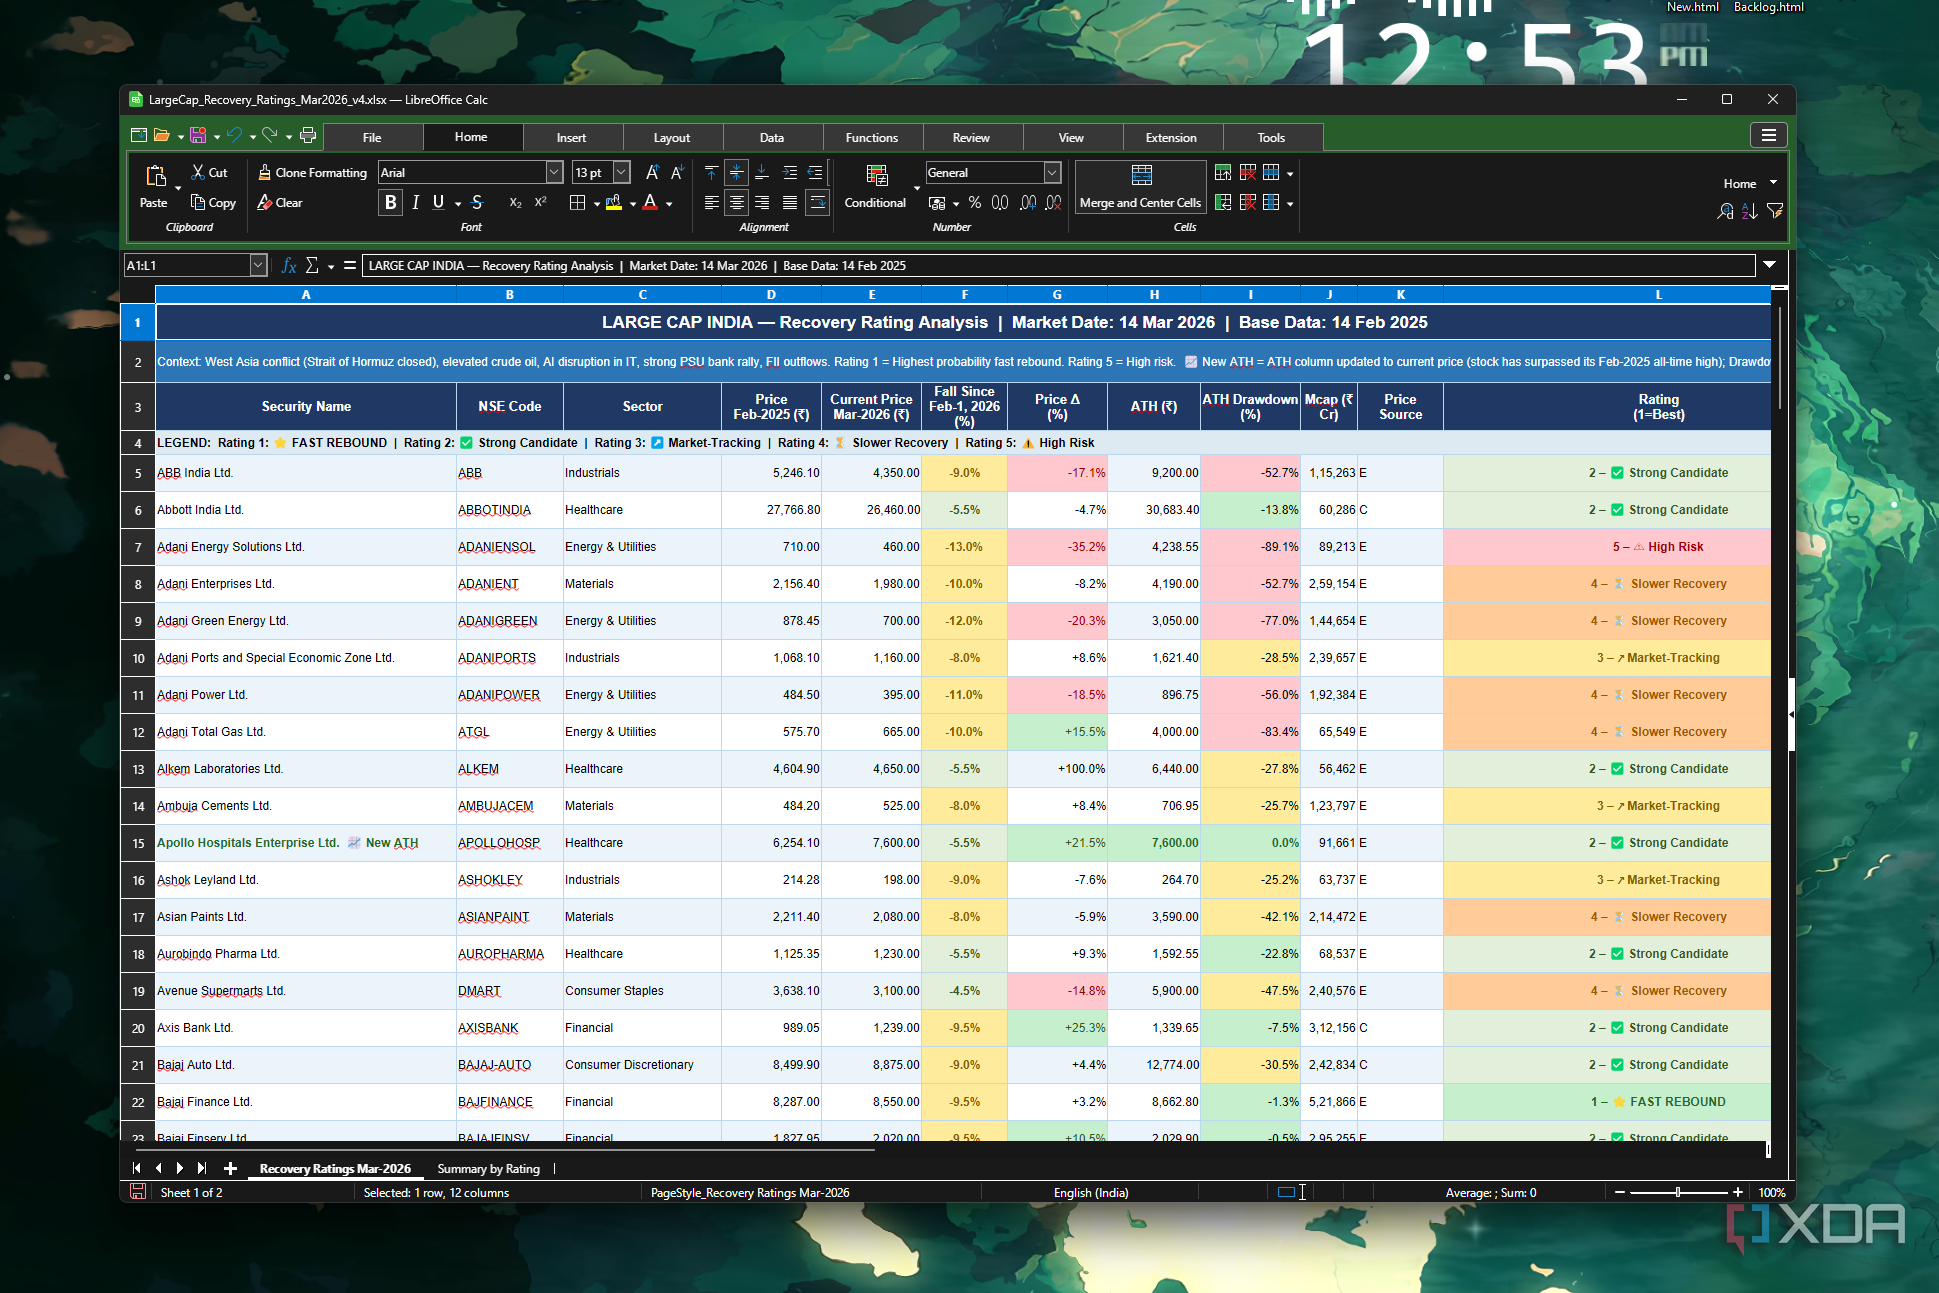The width and height of the screenshot is (1939, 1293).
Task: Expand the Name Box A1:L1 dropdown
Action: (x=258, y=265)
